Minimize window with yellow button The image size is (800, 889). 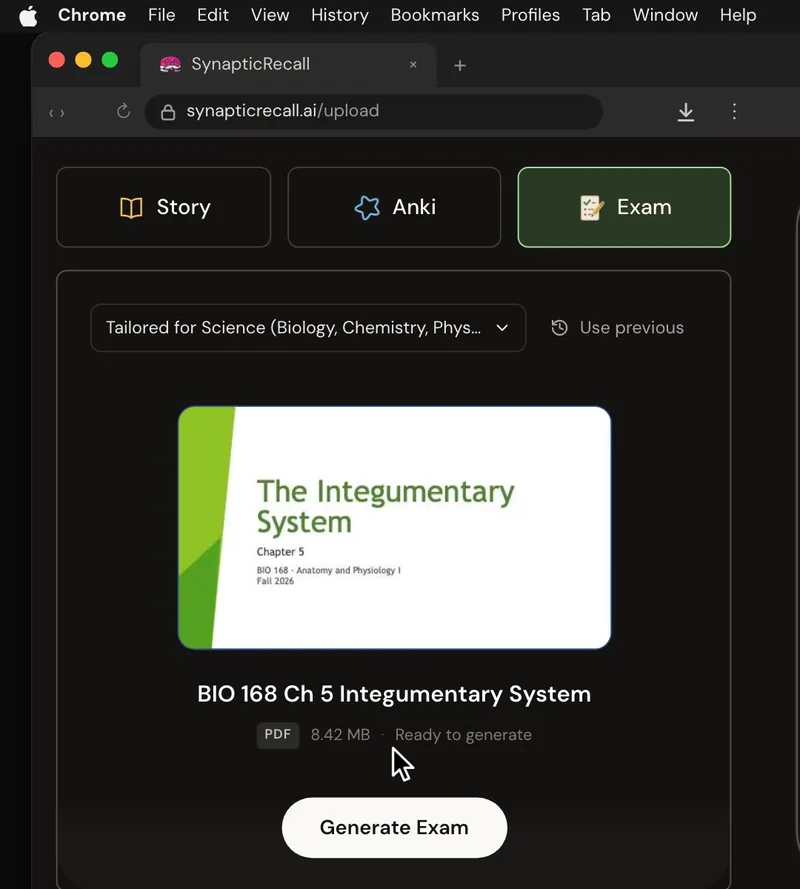[83, 60]
